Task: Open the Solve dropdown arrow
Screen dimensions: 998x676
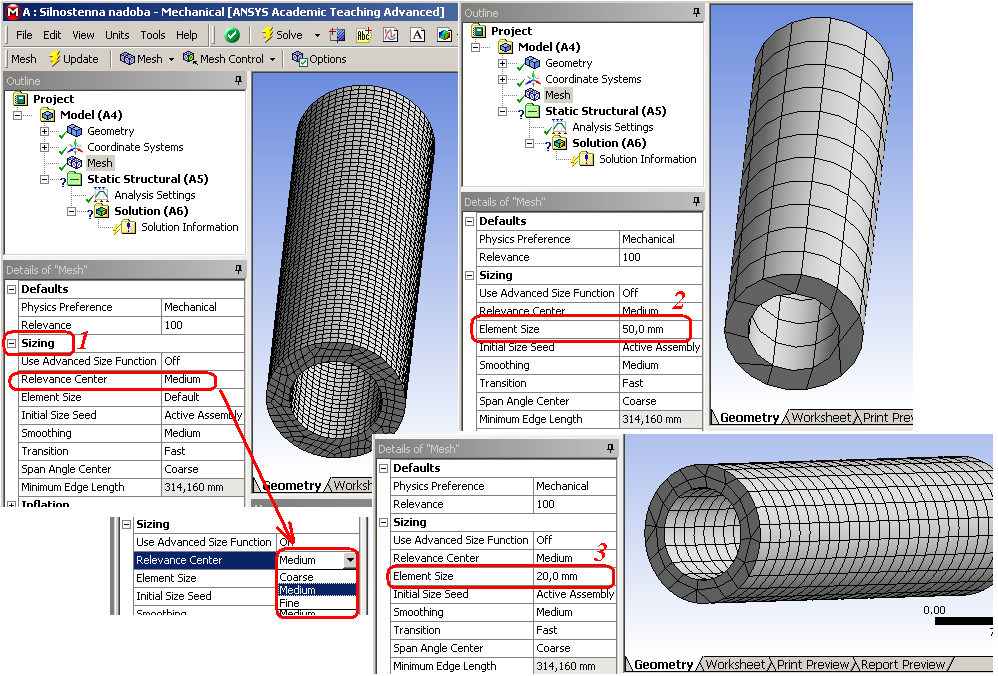Action: click(317, 35)
